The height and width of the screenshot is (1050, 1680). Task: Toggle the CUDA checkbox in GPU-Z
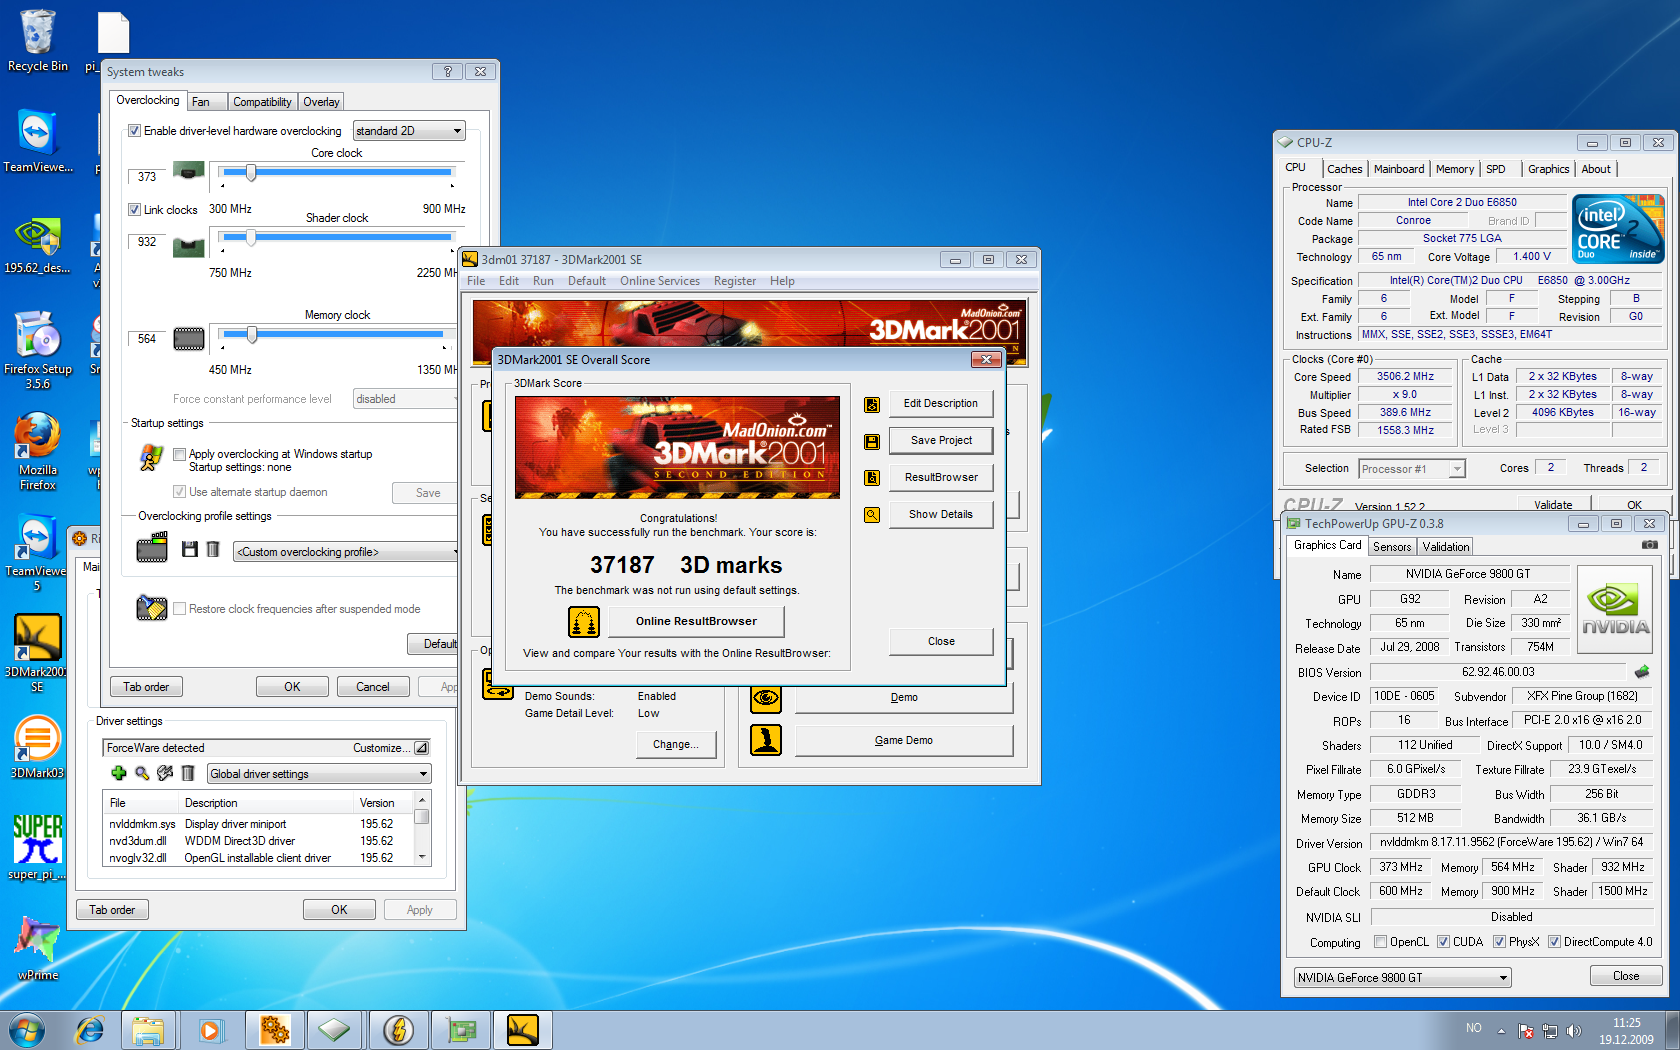click(1444, 942)
